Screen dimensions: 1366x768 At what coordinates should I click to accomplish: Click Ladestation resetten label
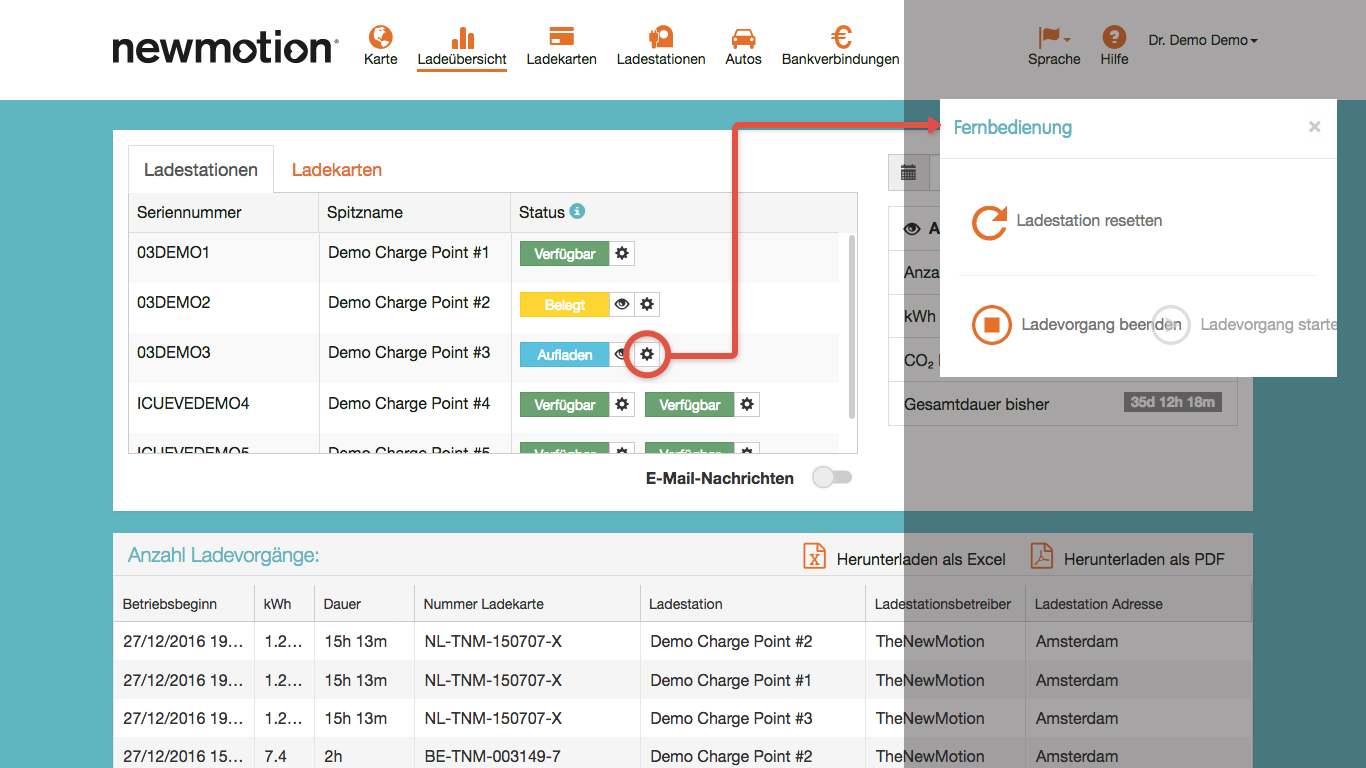[x=1089, y=220]
